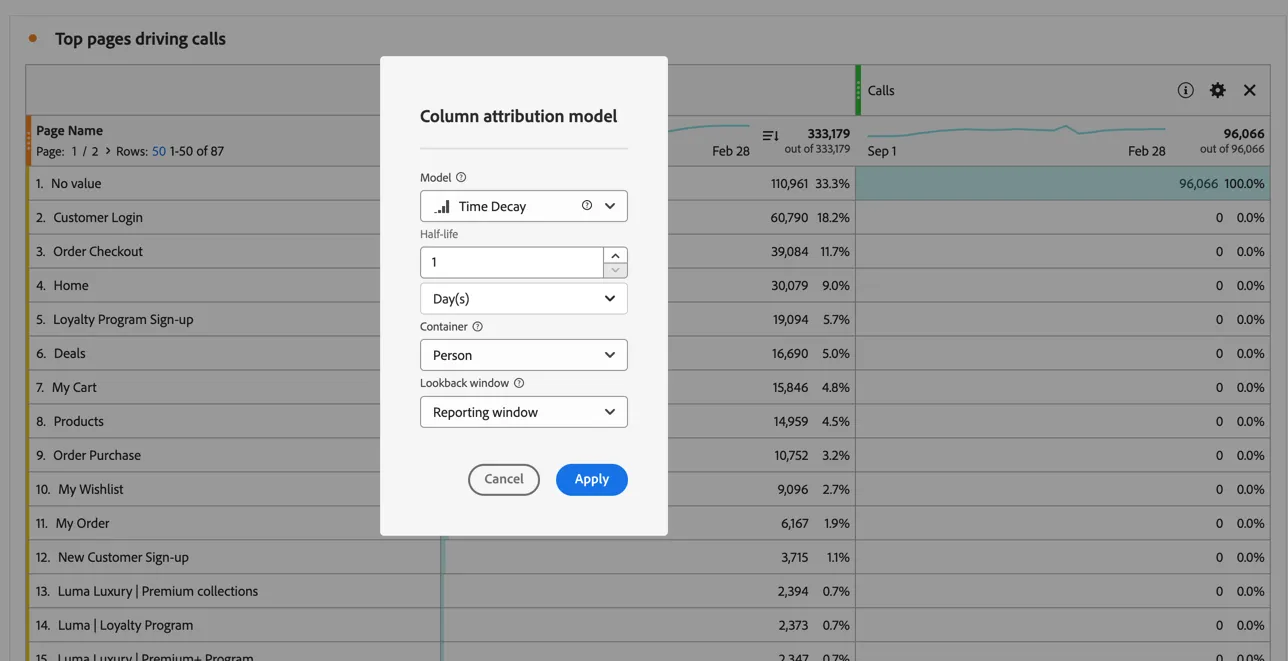Click the Top pages driving calls title
The image size is (1288, 661).
pyautogui.click(x=140, y=39)
